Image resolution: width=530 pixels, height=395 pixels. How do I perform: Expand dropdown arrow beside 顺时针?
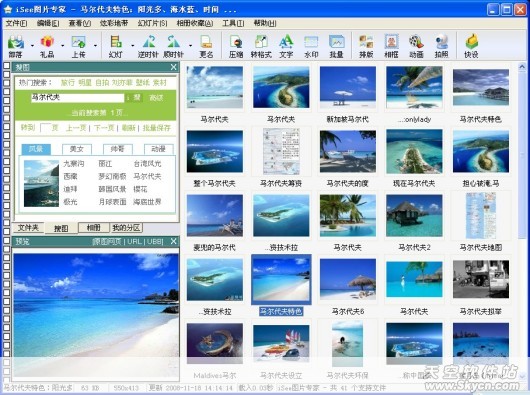click(x=190, y=45)
